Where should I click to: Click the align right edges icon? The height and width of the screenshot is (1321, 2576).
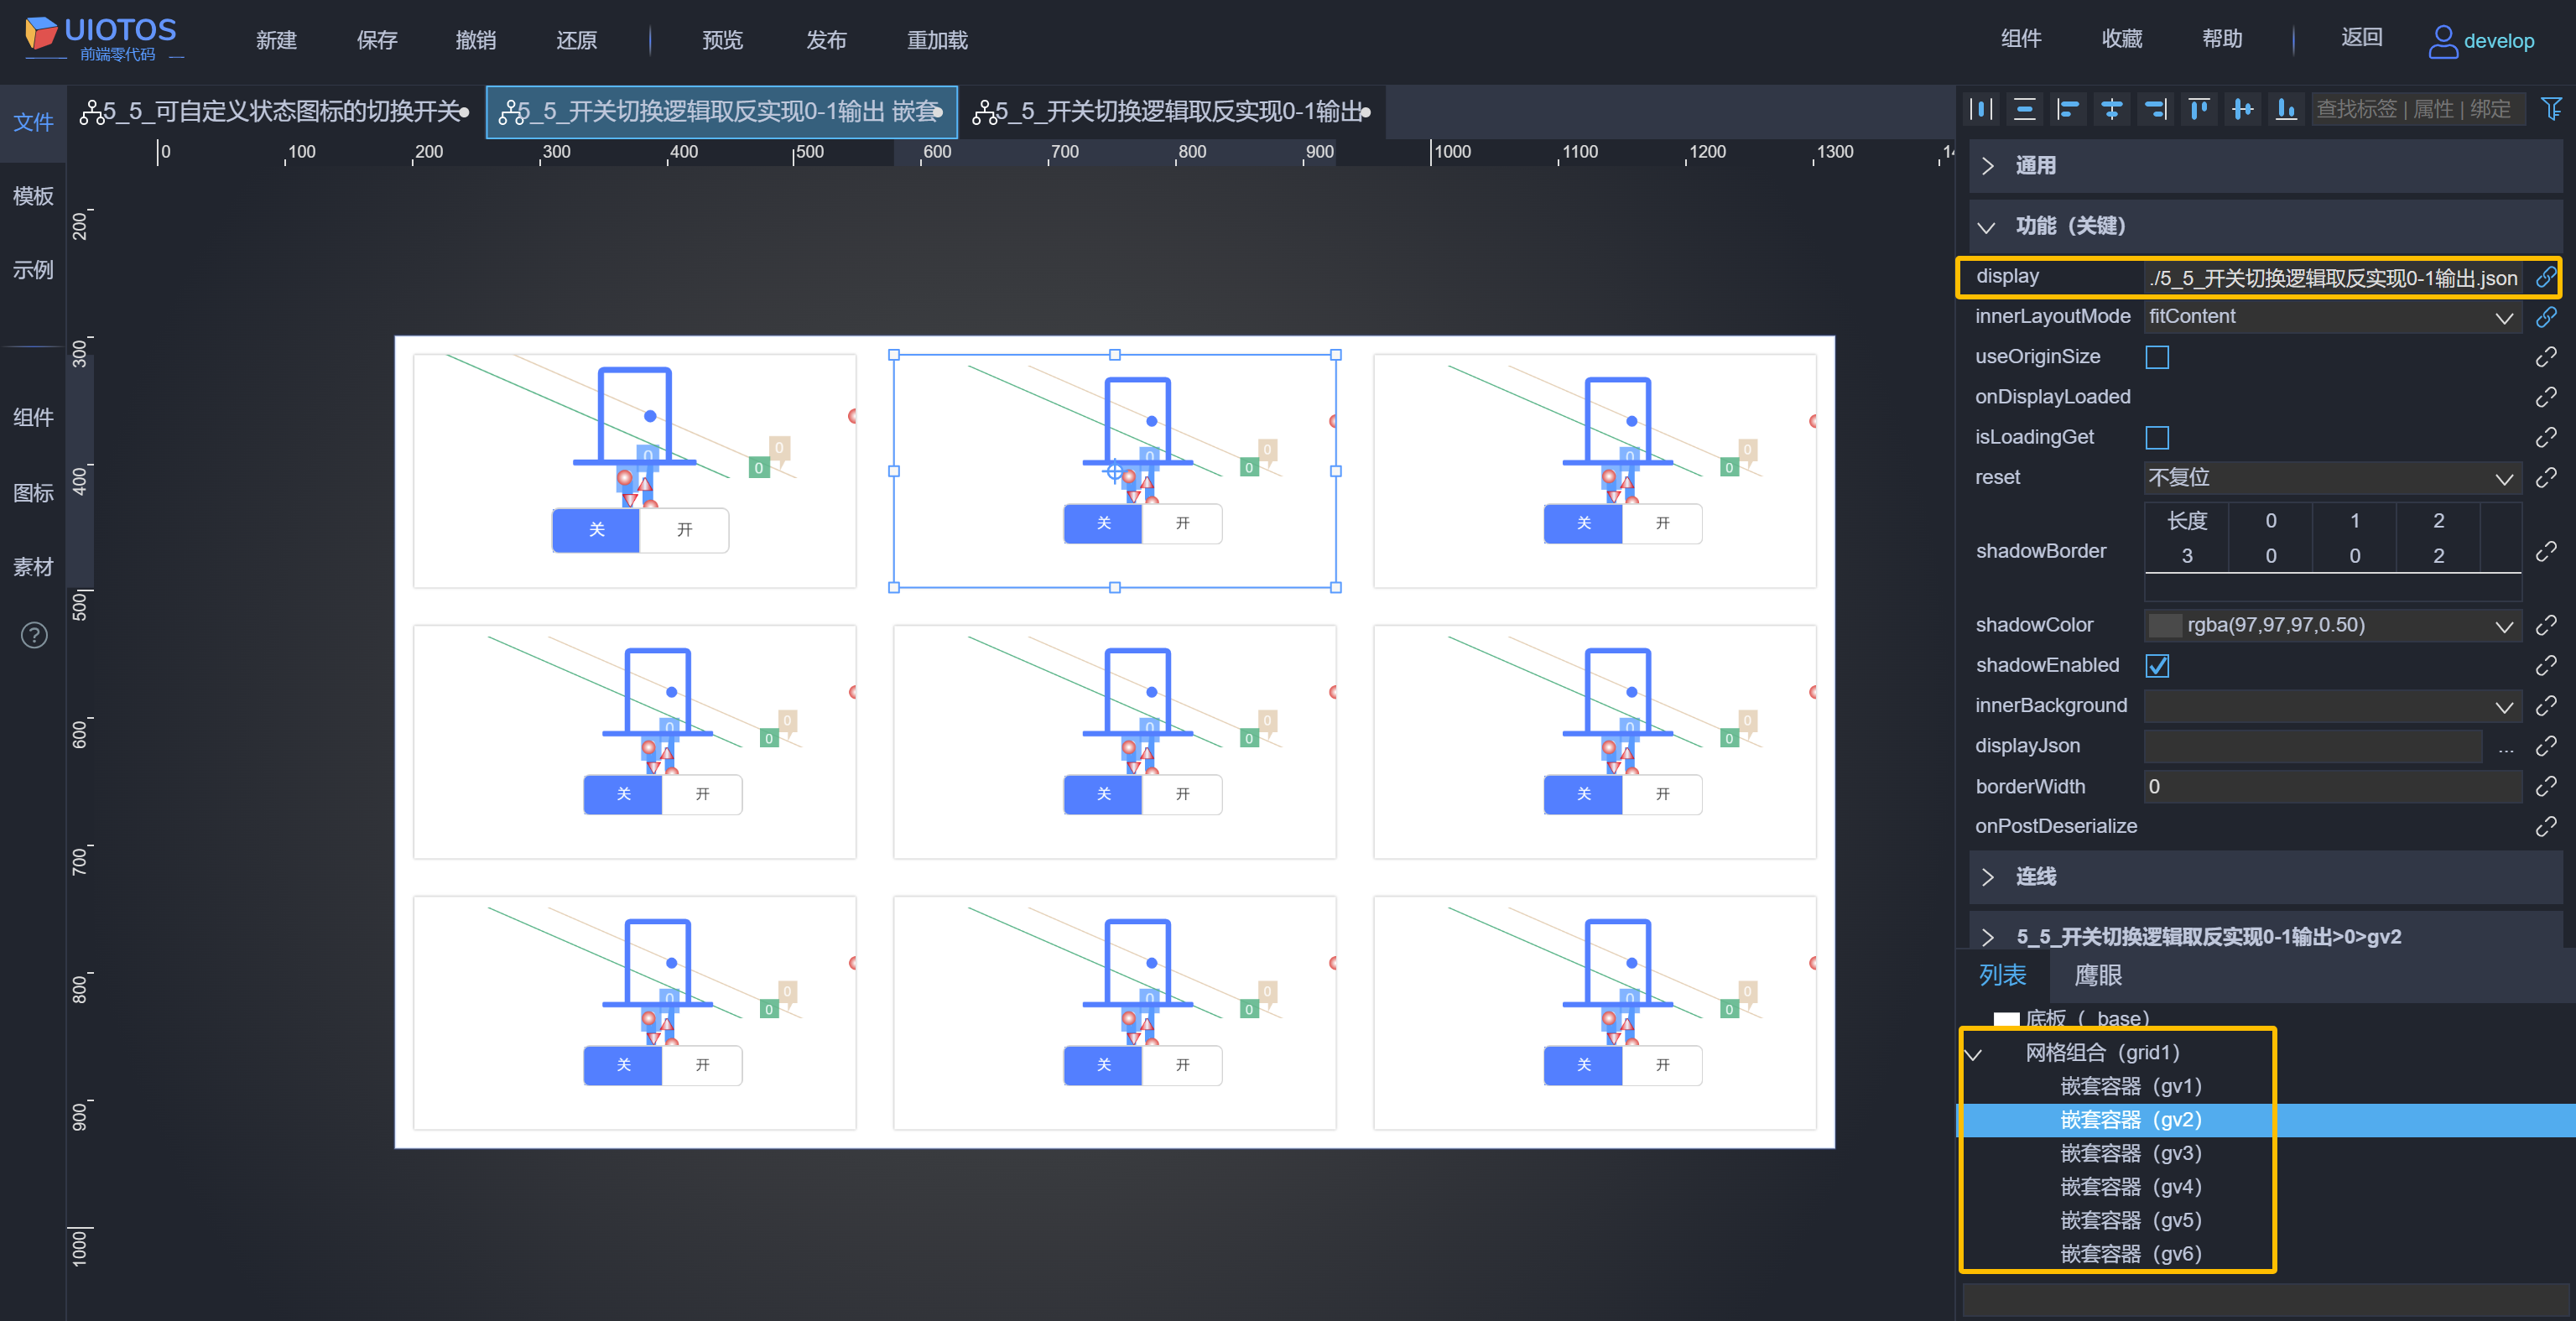pyautogui.click(x=2155, y=109)
